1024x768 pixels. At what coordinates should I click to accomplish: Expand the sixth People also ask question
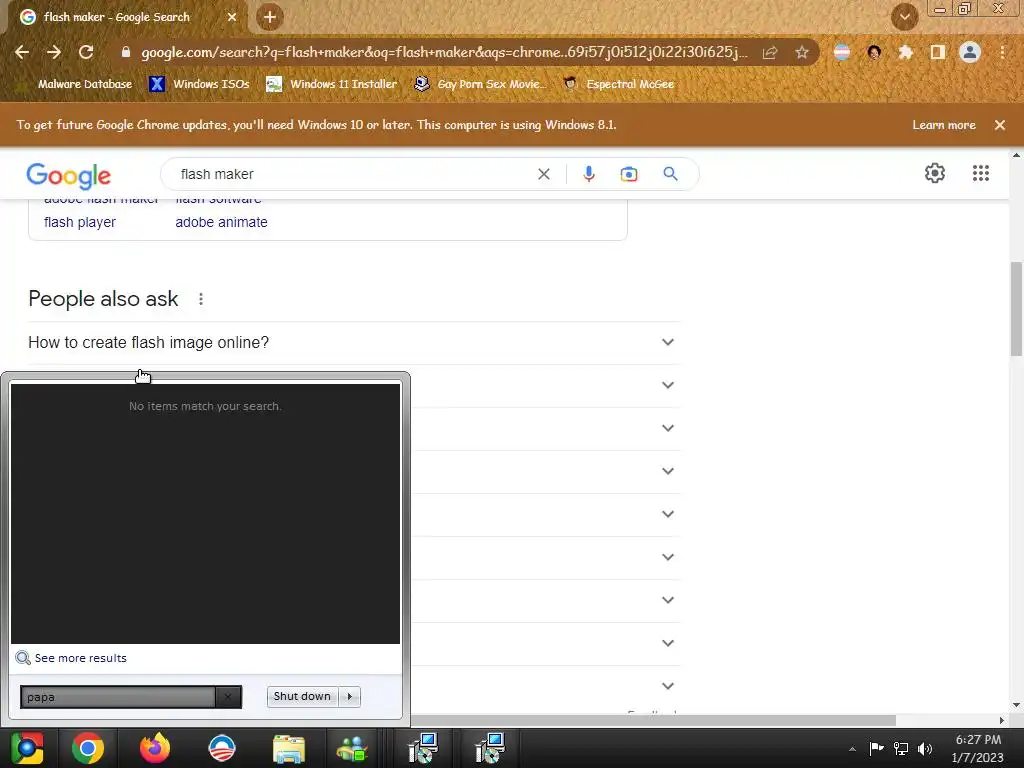667,557
